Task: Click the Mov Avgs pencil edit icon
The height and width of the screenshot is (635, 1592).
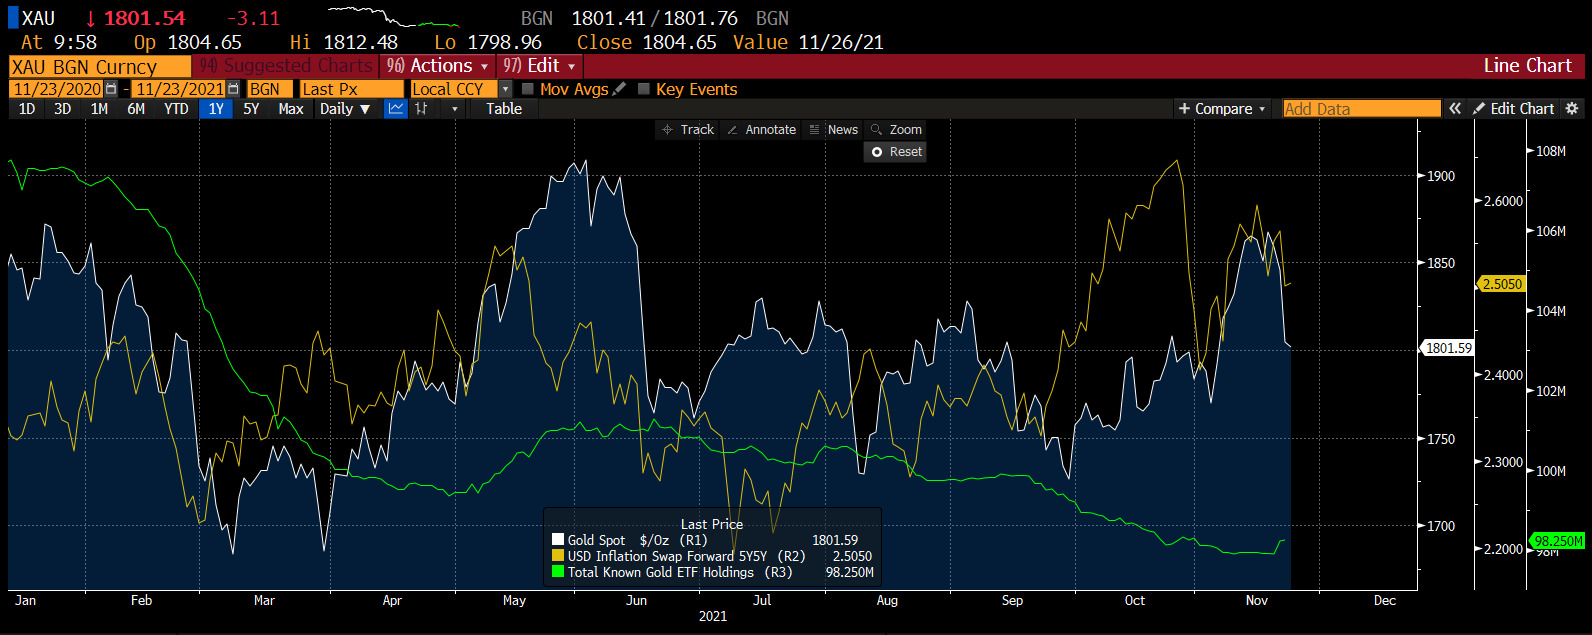Action: tap(620, 89)
